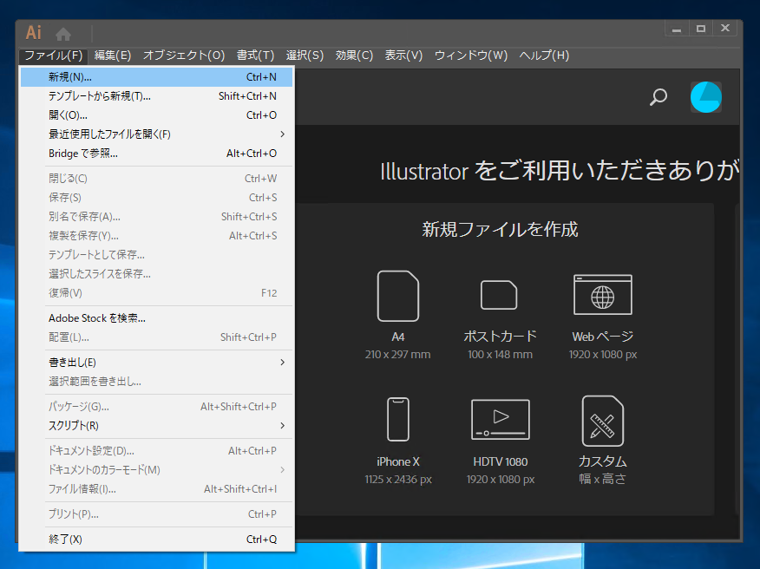Maximize the Illustrator window
This screenshot has height=569, width=760.
(x=701, y=29)
